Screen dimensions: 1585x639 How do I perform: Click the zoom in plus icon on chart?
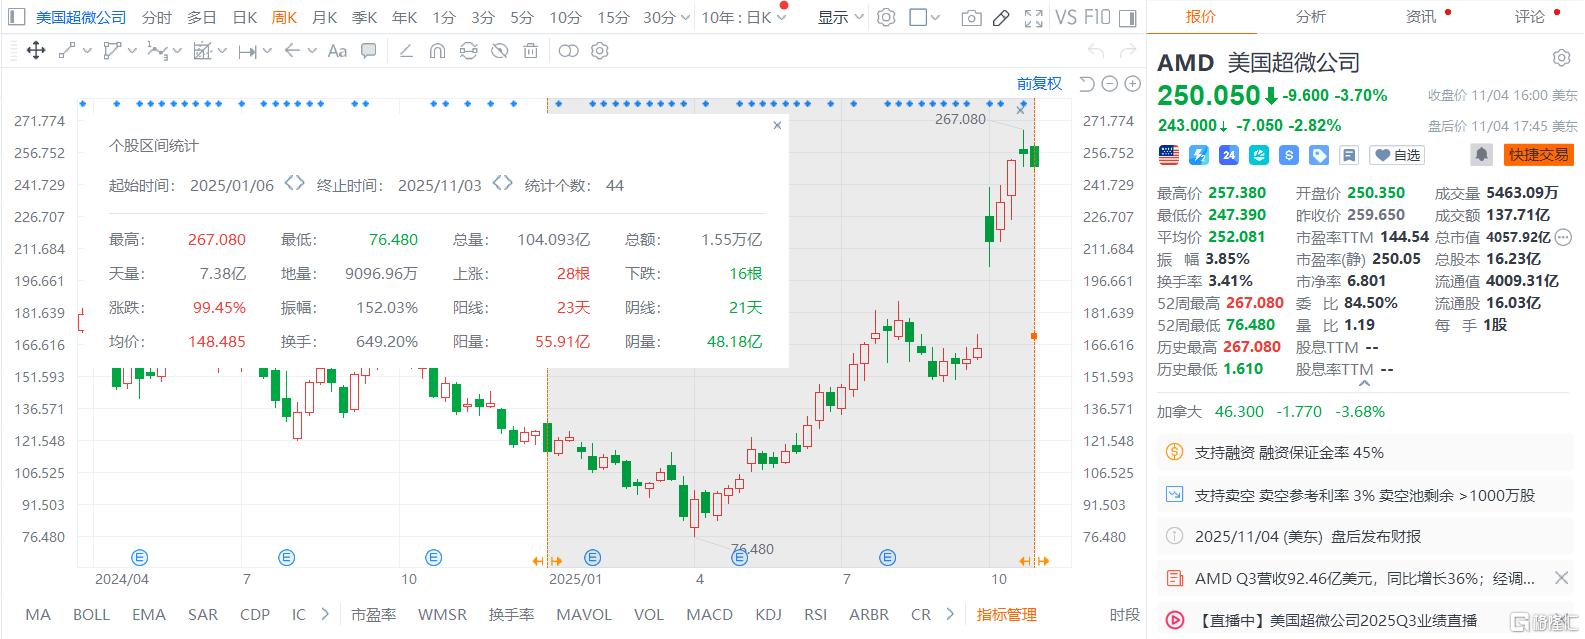(1133, 84)
